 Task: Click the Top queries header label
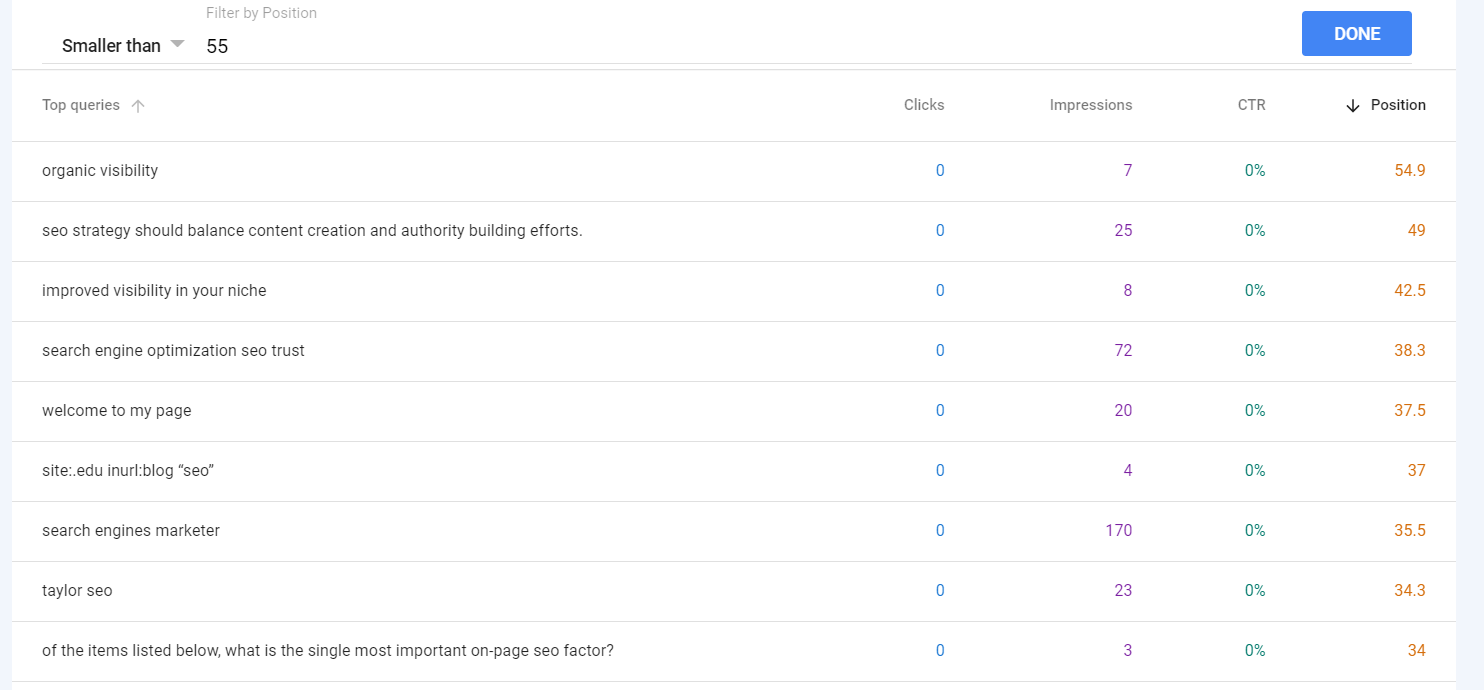pos(81,105)
